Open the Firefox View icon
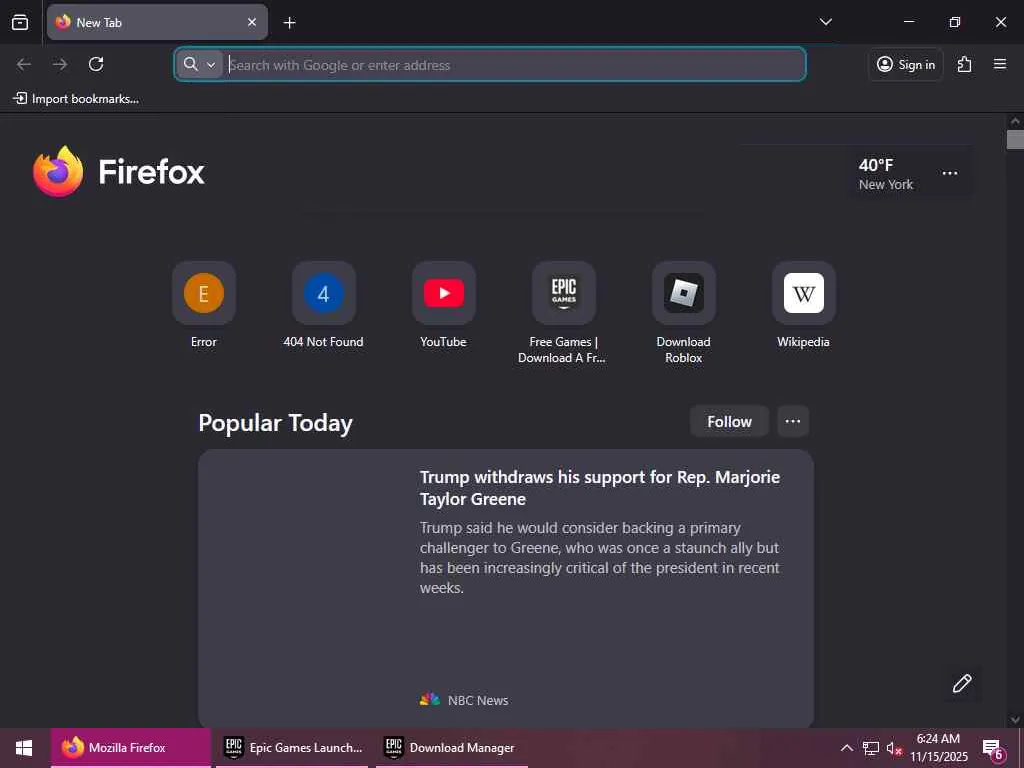 click(20, 22)
